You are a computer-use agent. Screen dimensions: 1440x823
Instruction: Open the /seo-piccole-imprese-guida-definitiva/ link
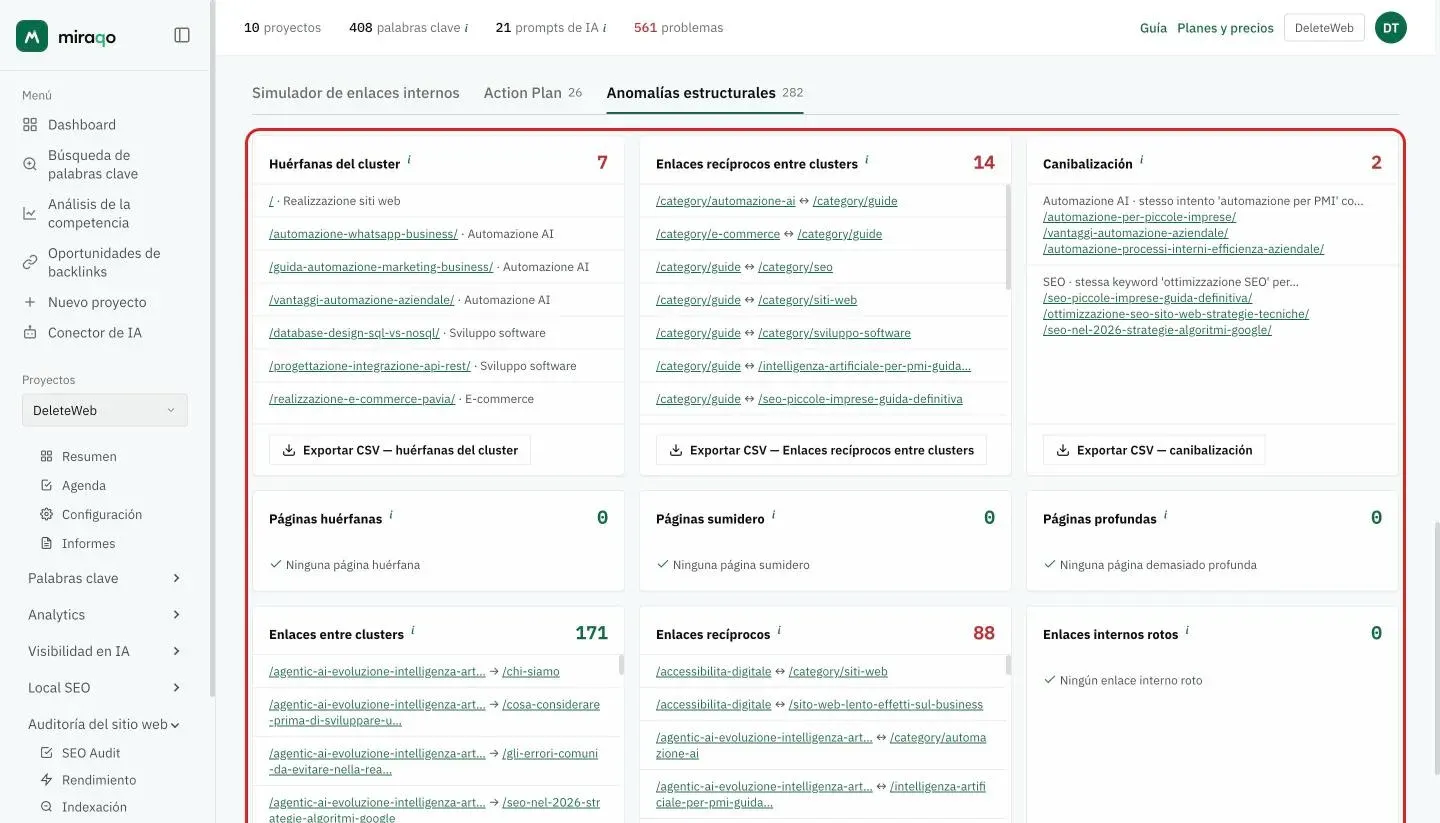point(1147,298)
